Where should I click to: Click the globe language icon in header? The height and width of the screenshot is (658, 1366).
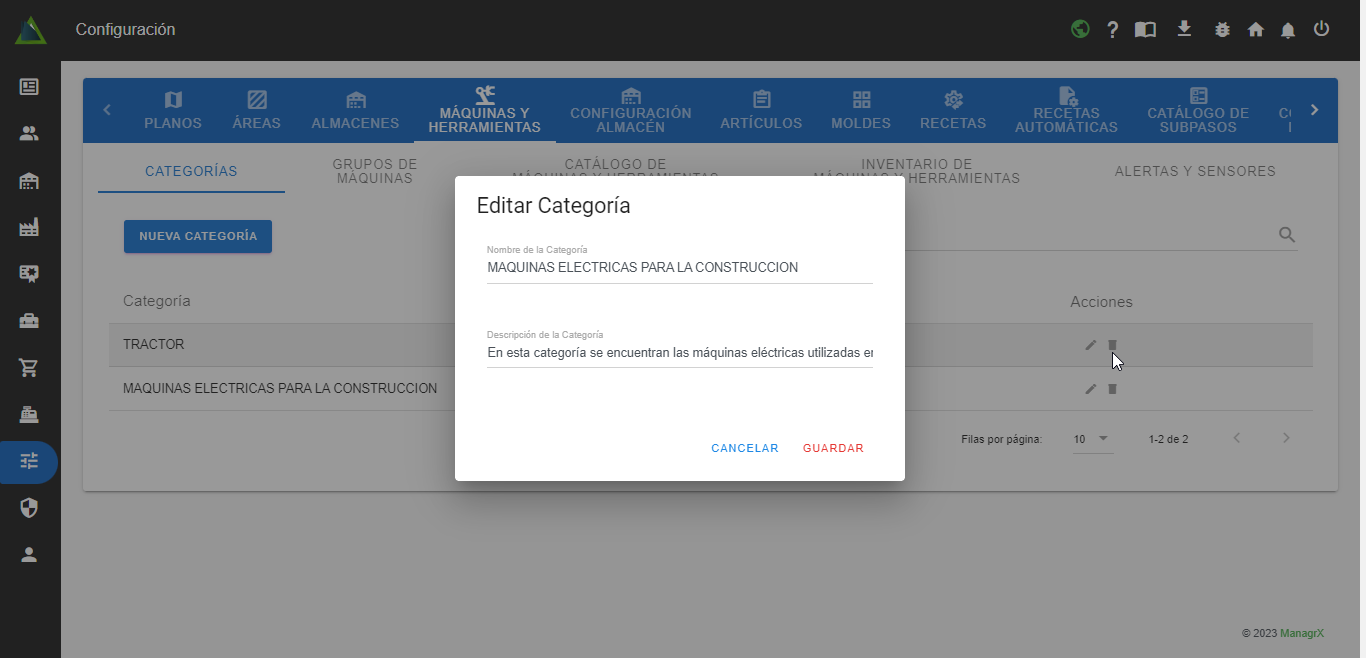coord(1080,29)
